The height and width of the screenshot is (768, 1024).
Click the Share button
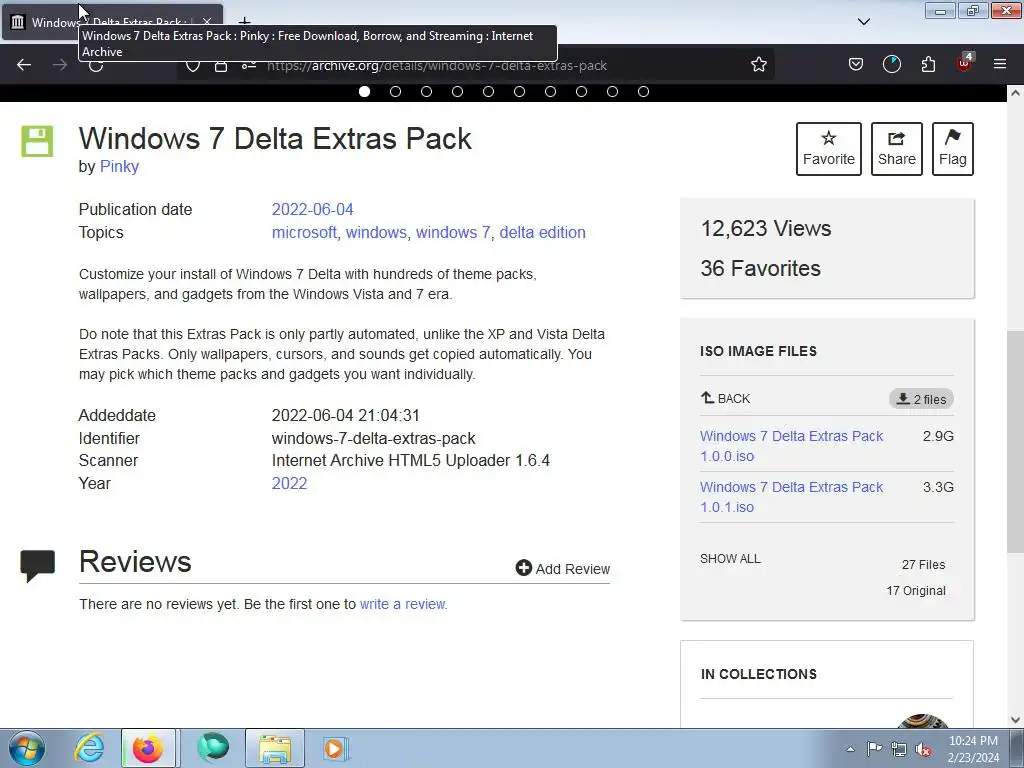[897, 149]
